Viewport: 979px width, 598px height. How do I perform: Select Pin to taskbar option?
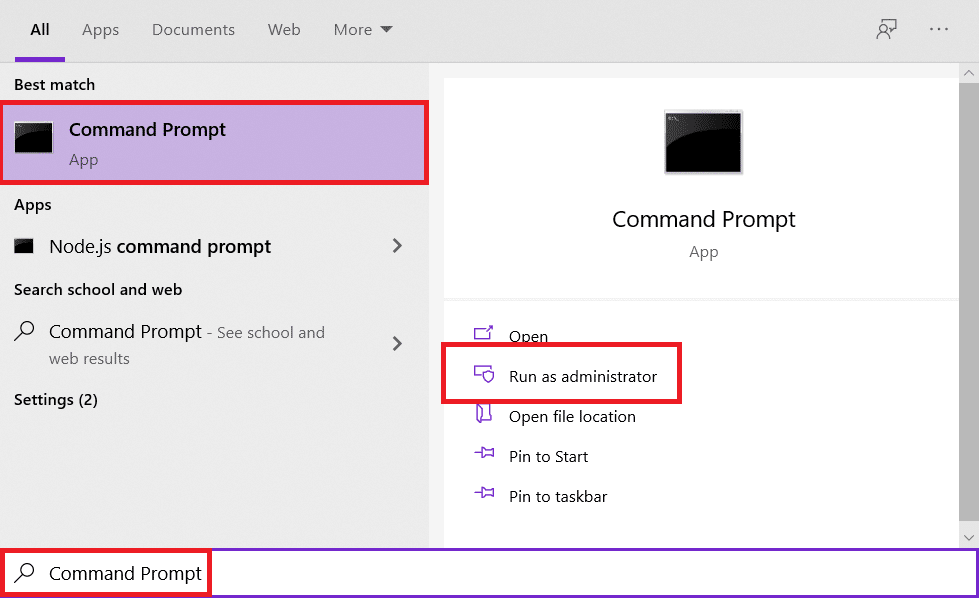558,497
